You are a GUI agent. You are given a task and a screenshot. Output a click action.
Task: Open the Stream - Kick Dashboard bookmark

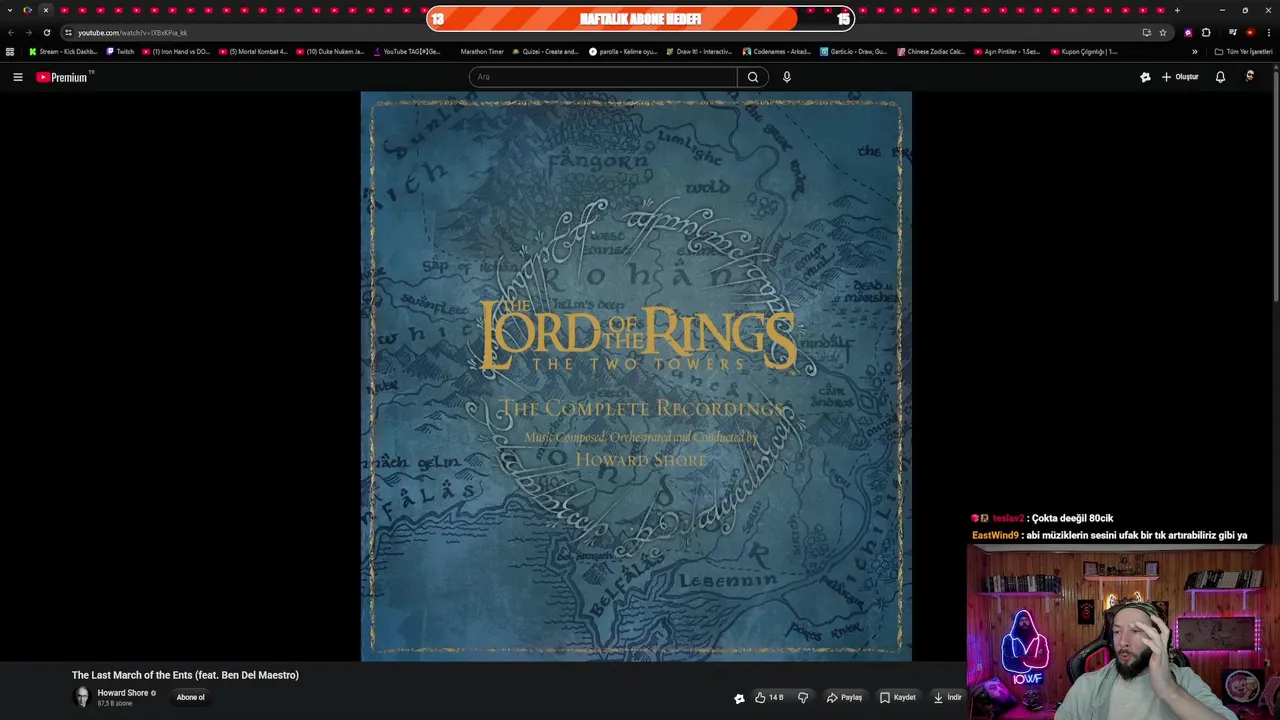(63, 51)
